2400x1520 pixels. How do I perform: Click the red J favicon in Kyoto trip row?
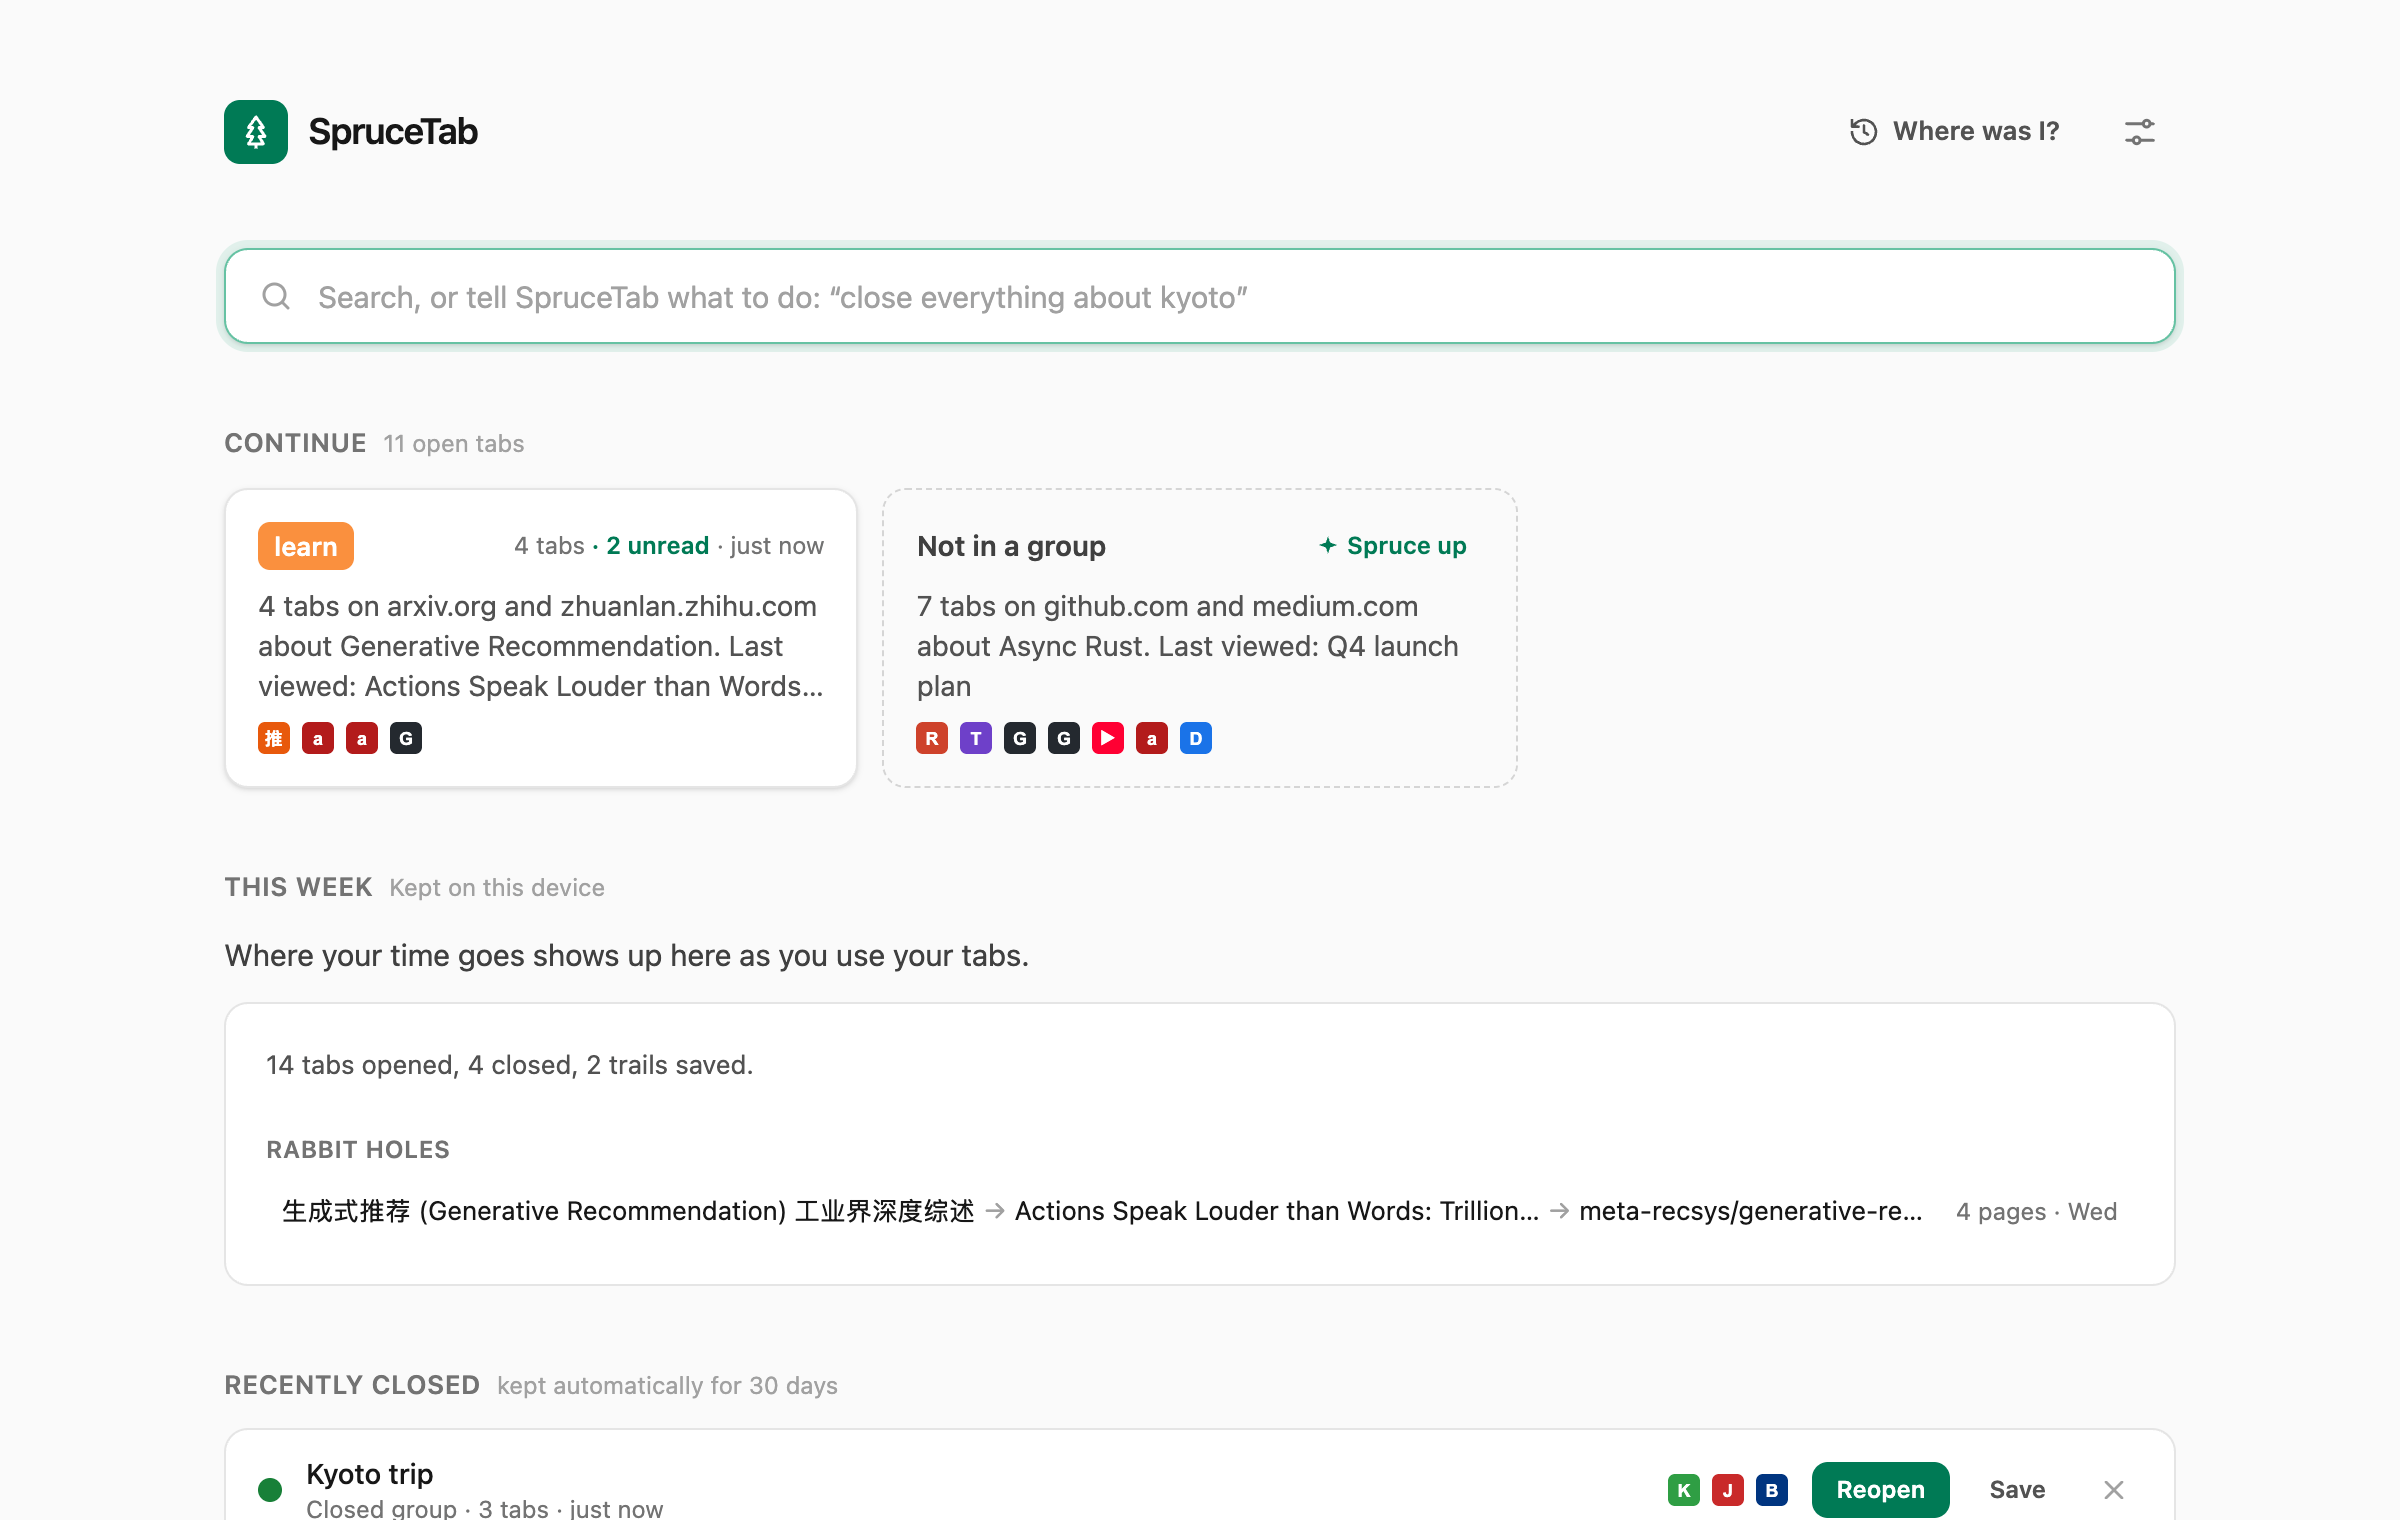[1728, 1490]
